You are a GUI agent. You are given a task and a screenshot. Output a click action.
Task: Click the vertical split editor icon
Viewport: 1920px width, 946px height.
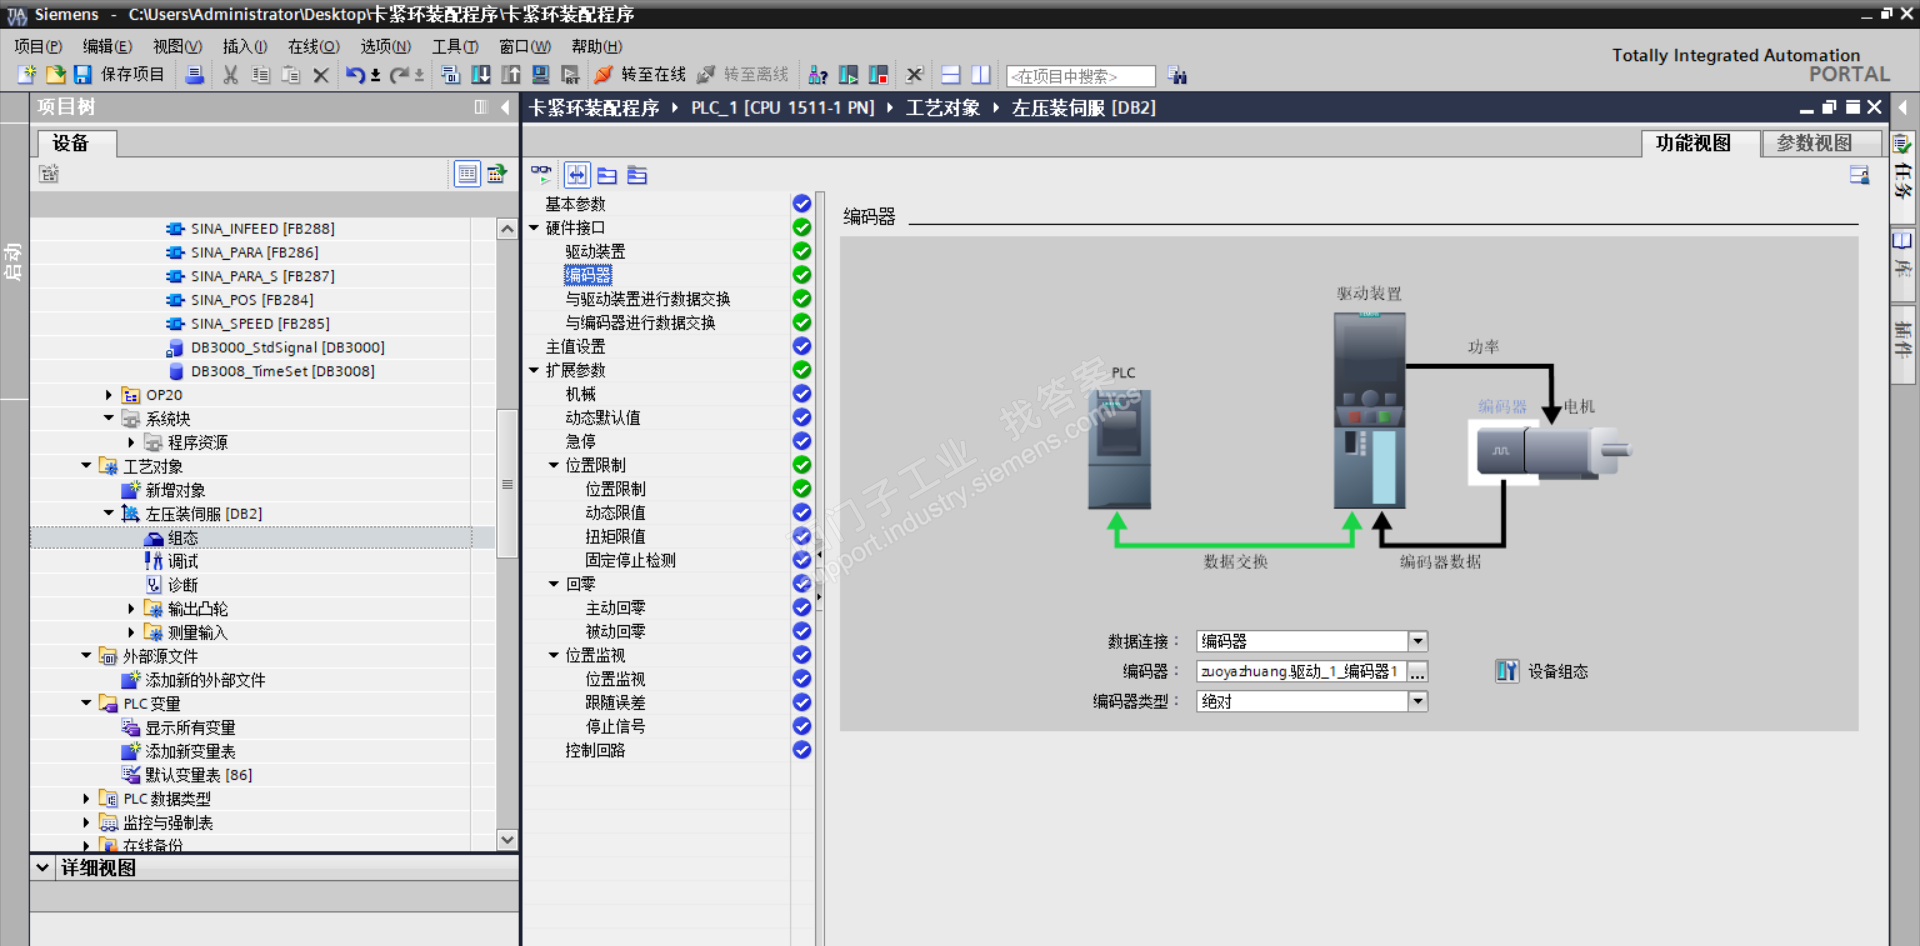[981, 75]
